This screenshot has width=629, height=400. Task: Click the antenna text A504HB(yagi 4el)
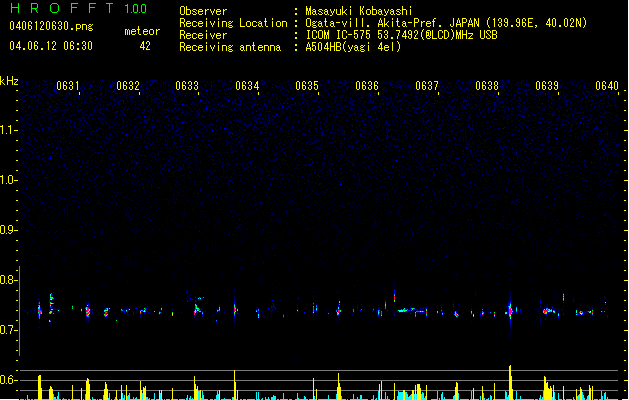pyautogui.click(x=353, y=47)
